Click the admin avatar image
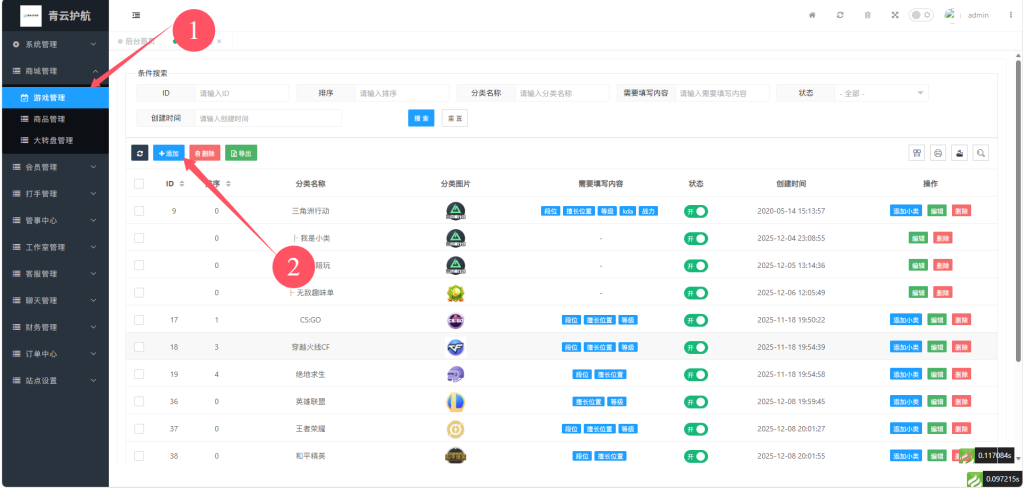 coord(950,15)
